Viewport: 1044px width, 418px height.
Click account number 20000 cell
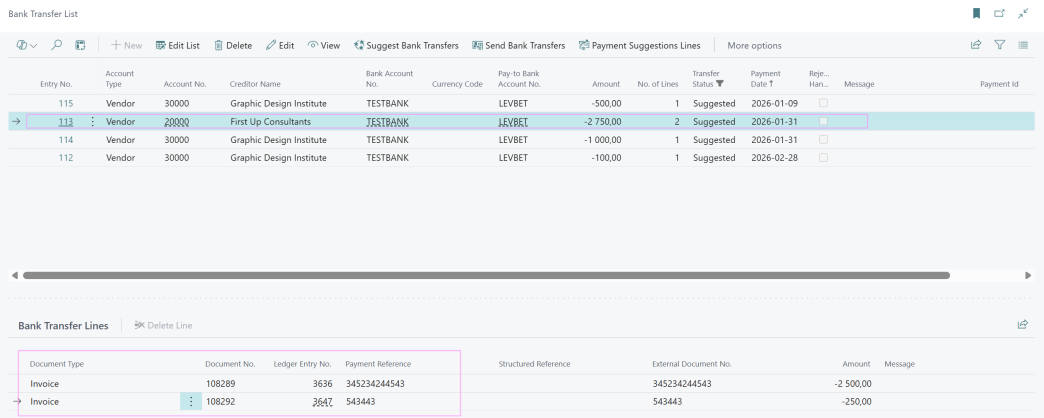click(x=177, y=122)
